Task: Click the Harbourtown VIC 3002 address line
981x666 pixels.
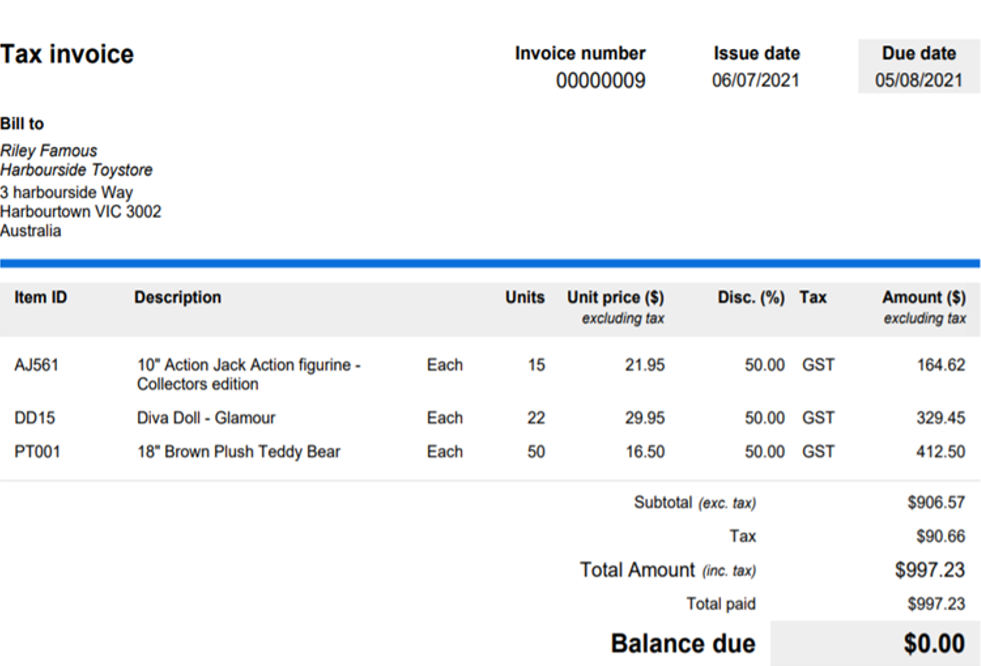Action: click(x=80, y=212)
